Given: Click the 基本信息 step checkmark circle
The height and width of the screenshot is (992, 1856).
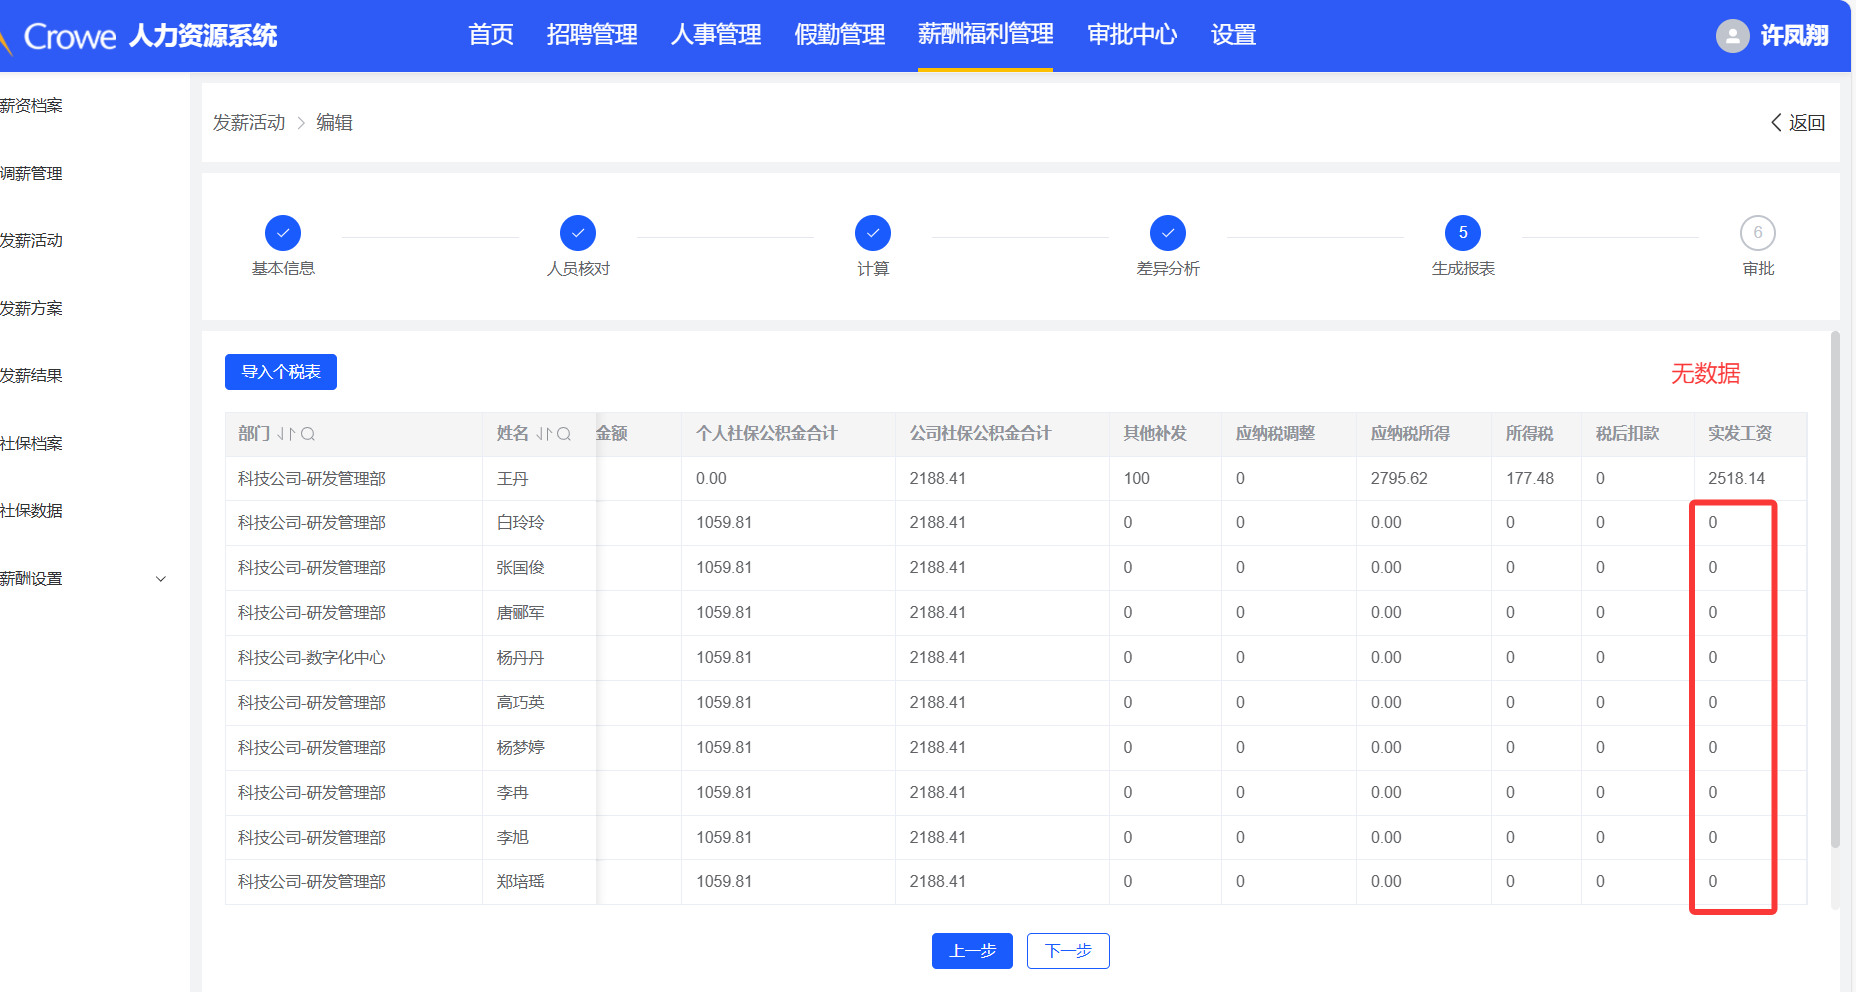Looking at the screenshot, I should click(x=283, y=233).
